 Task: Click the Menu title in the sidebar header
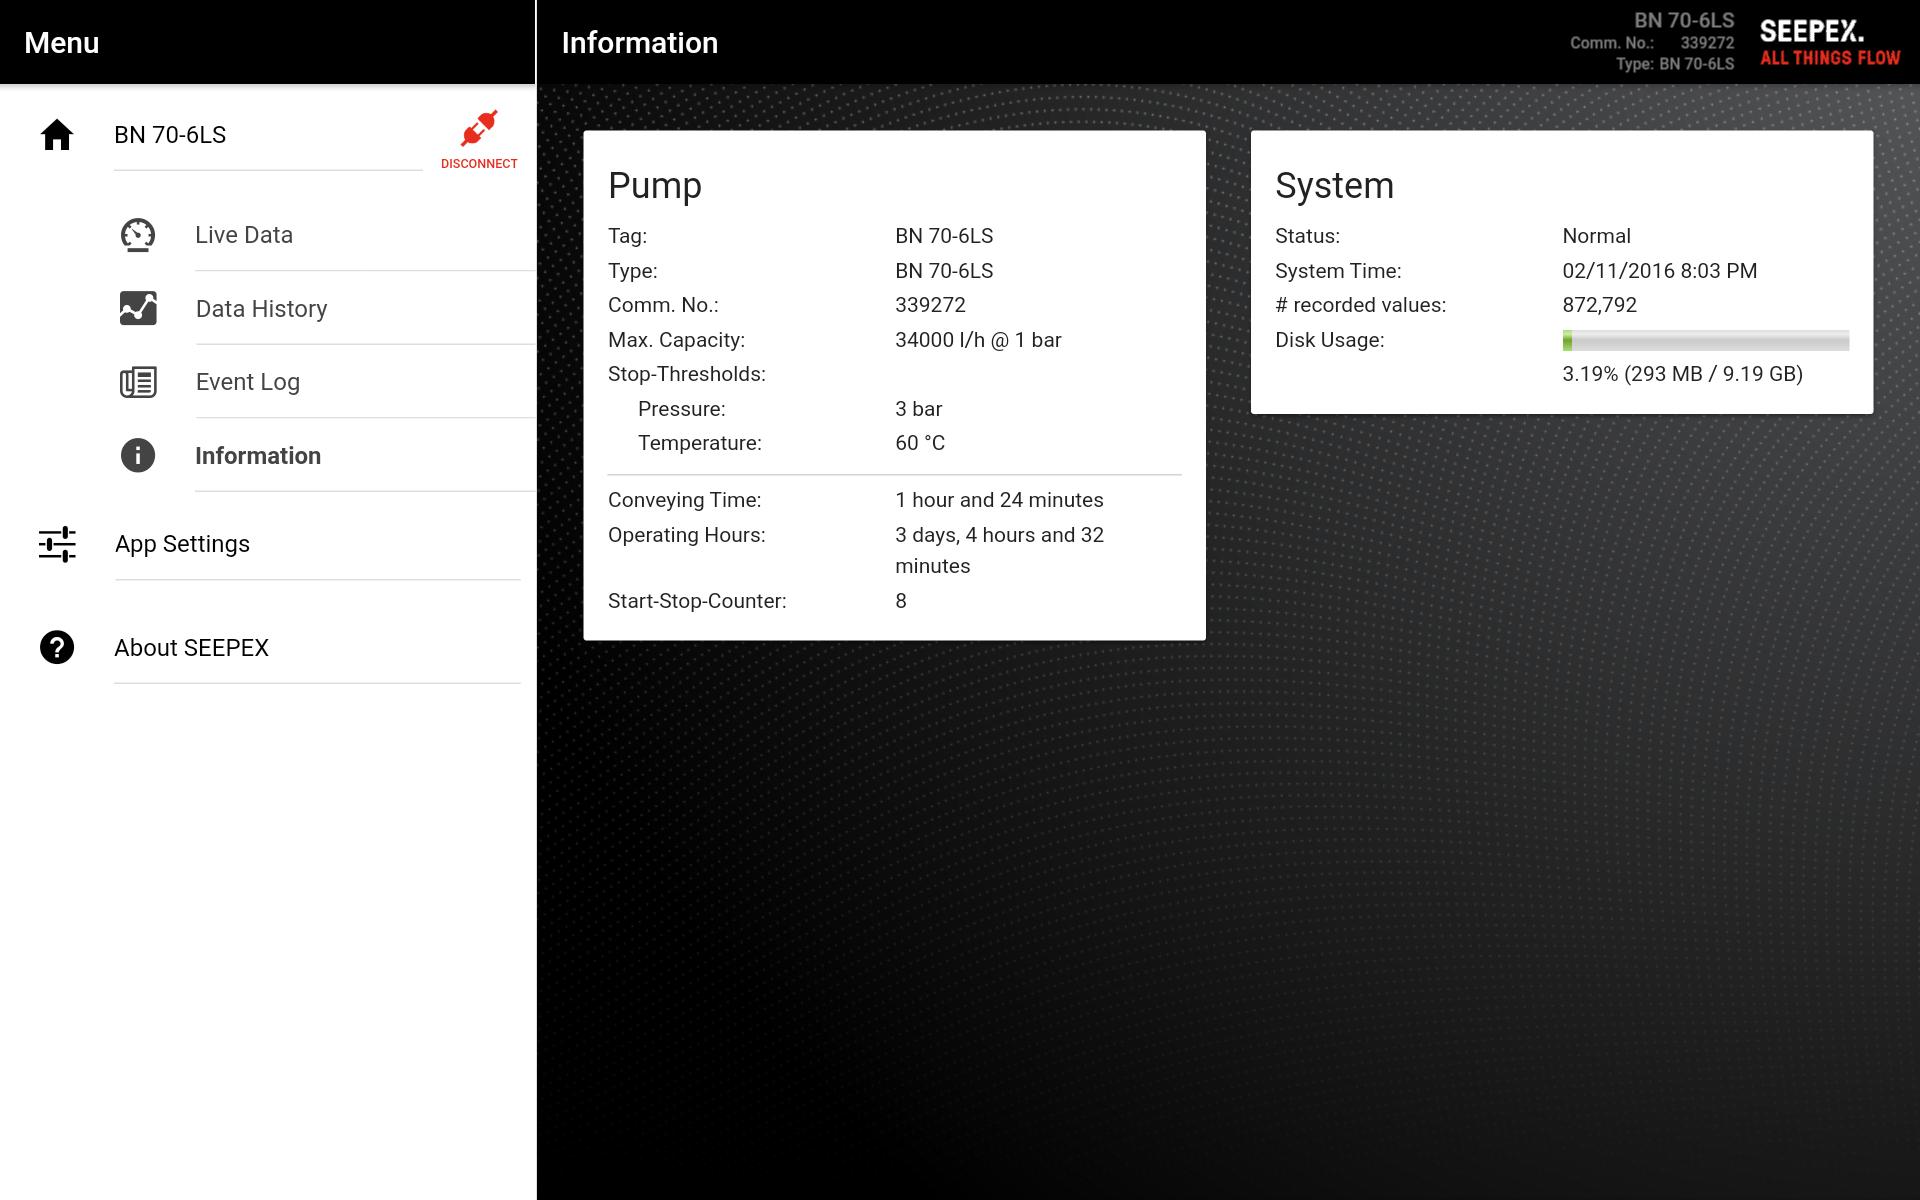(62, 43)
